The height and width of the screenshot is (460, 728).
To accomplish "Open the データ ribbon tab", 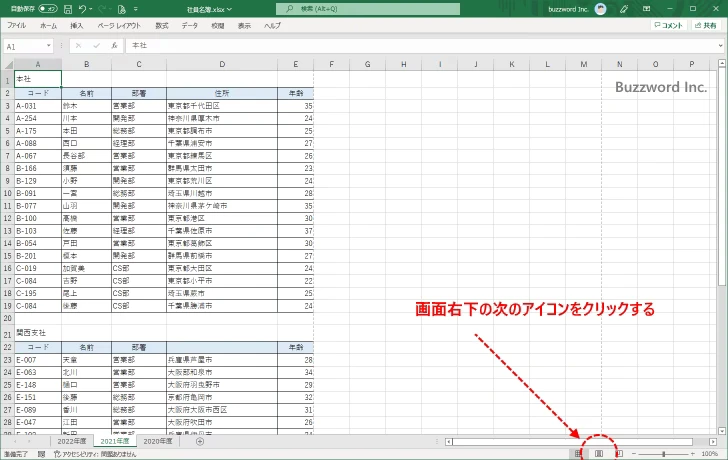I will click(189, 25).
